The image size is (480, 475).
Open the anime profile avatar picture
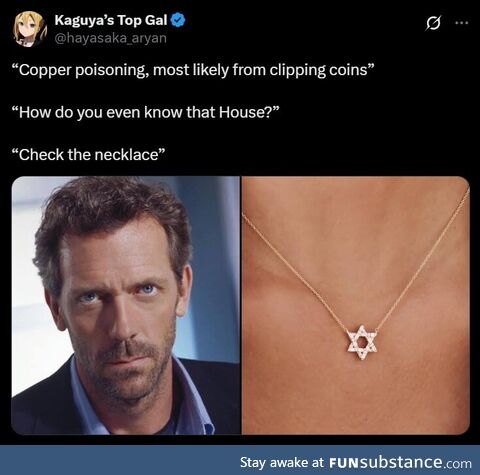[x=29, y=29]
